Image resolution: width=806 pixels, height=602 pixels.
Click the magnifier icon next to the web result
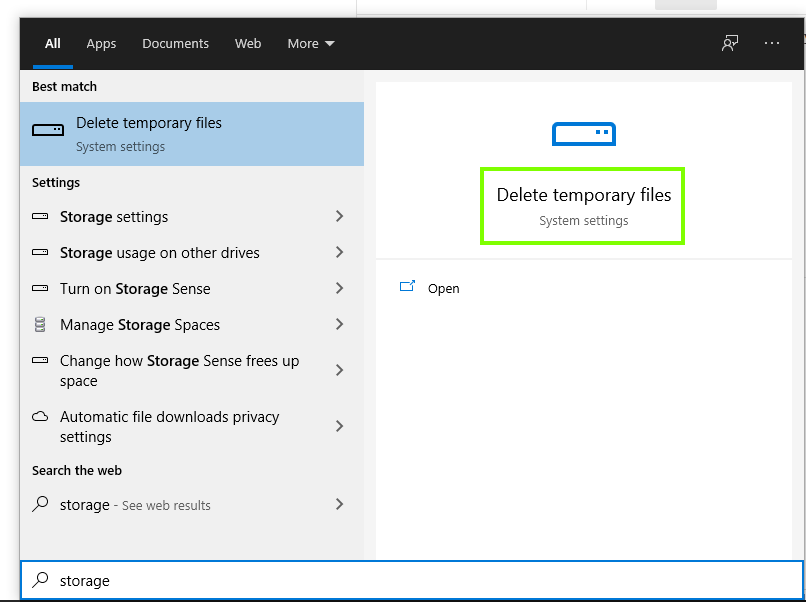pos(40,504)
